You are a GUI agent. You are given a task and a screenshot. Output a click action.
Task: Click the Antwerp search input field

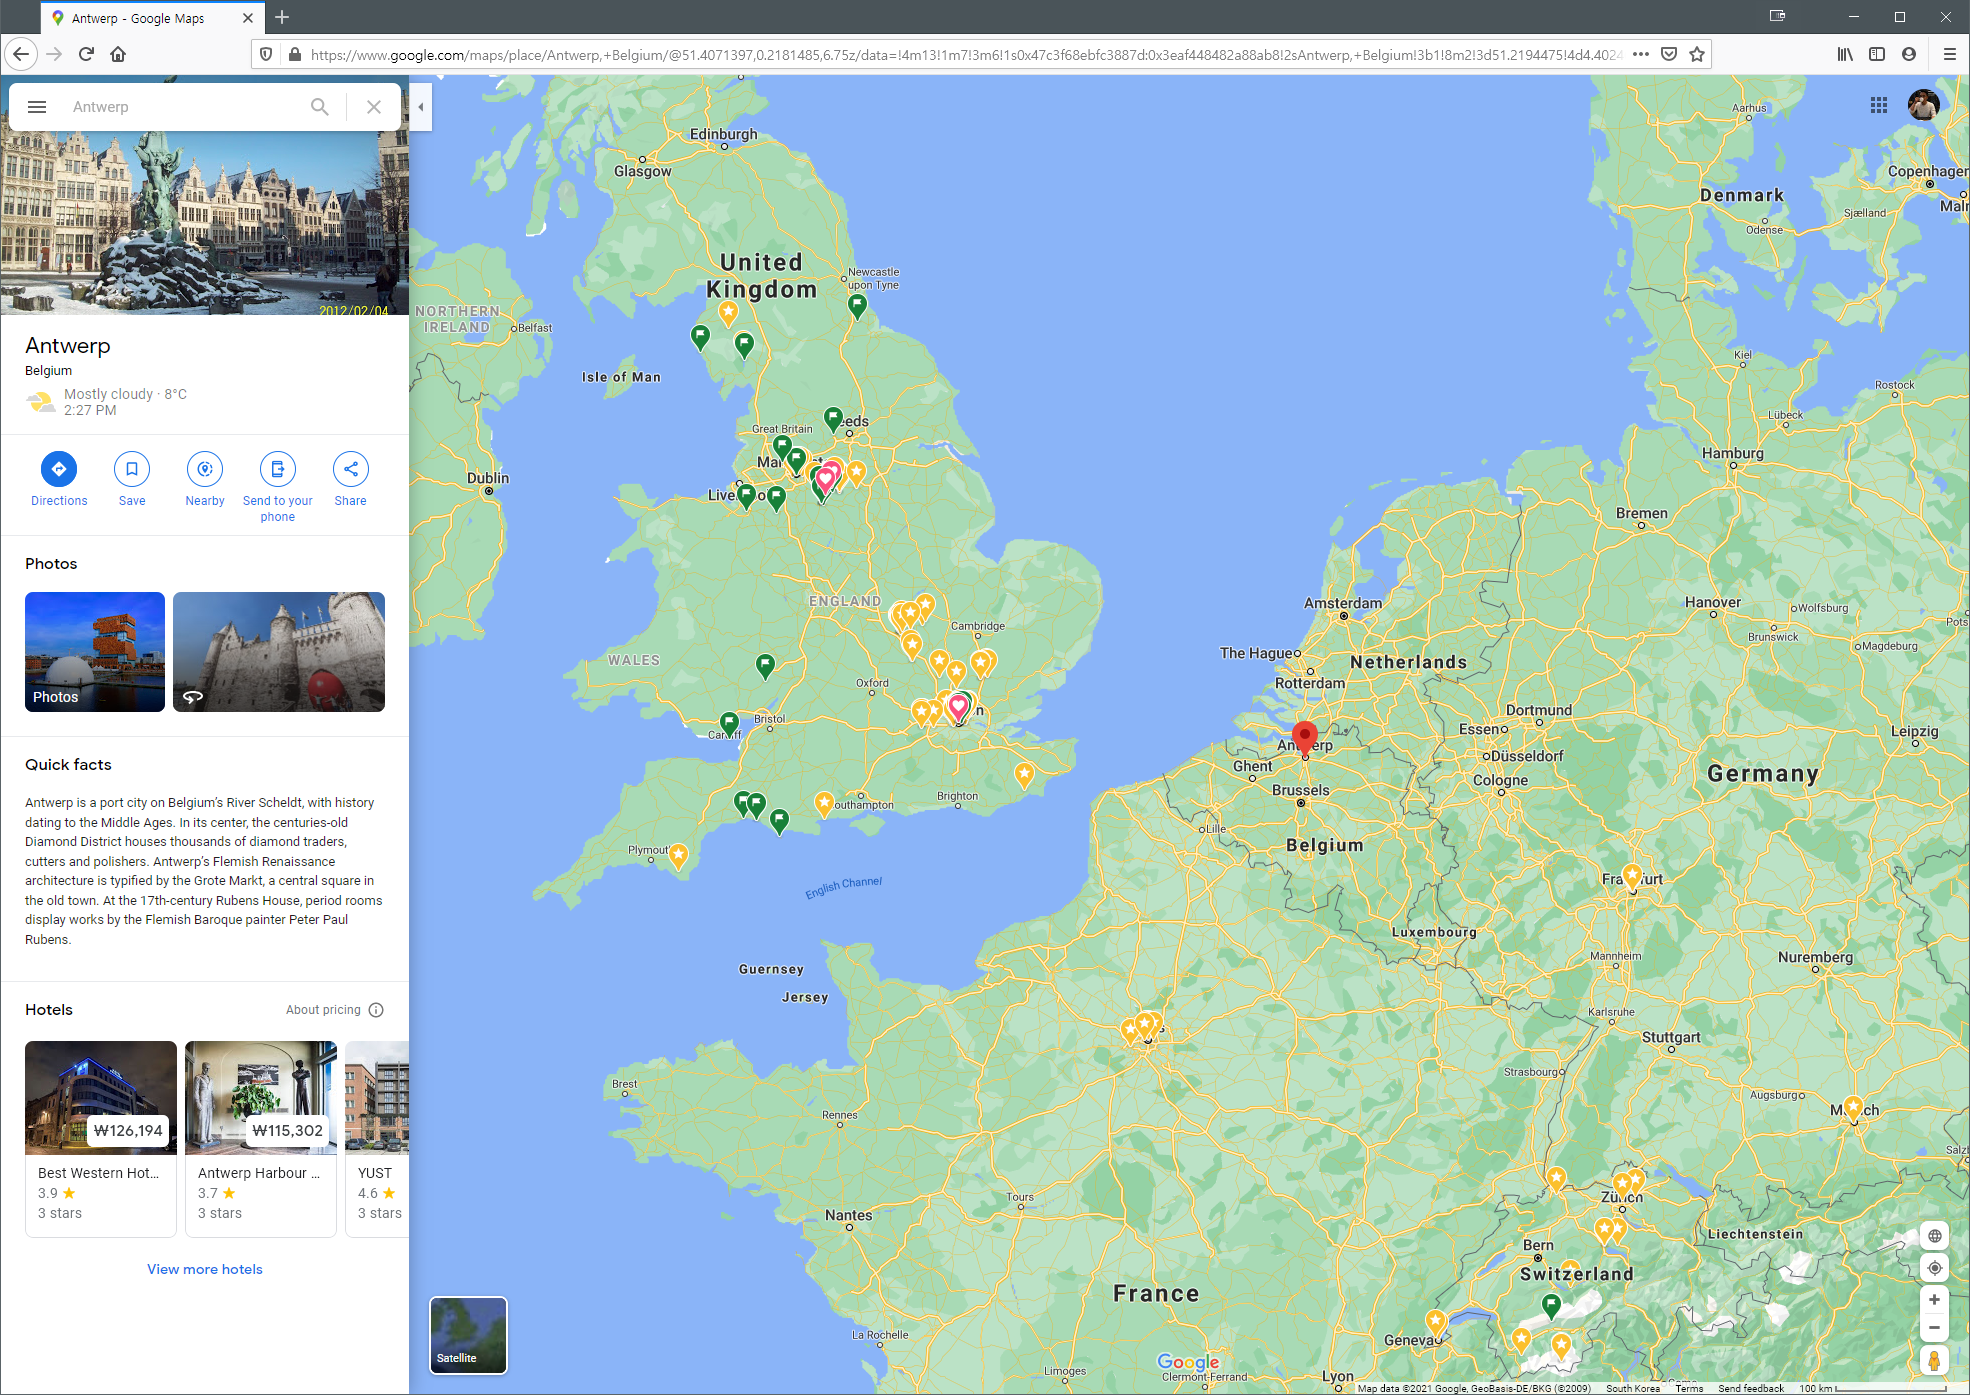180,107
